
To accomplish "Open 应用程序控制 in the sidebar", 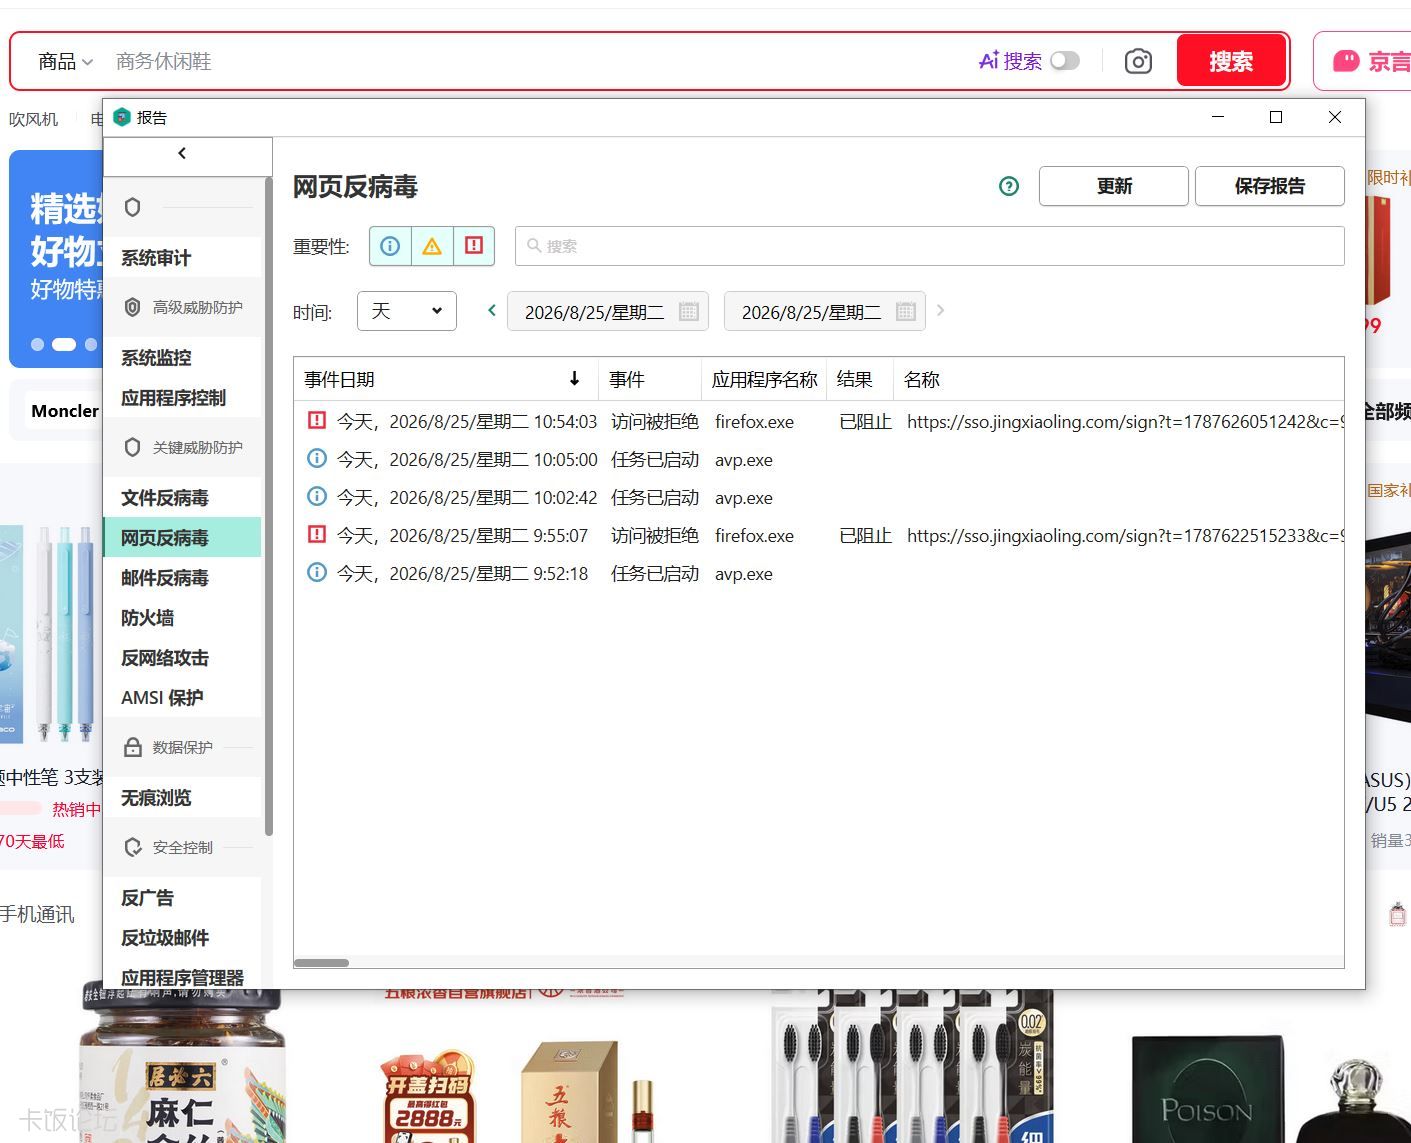I will (x=182, y=398).
